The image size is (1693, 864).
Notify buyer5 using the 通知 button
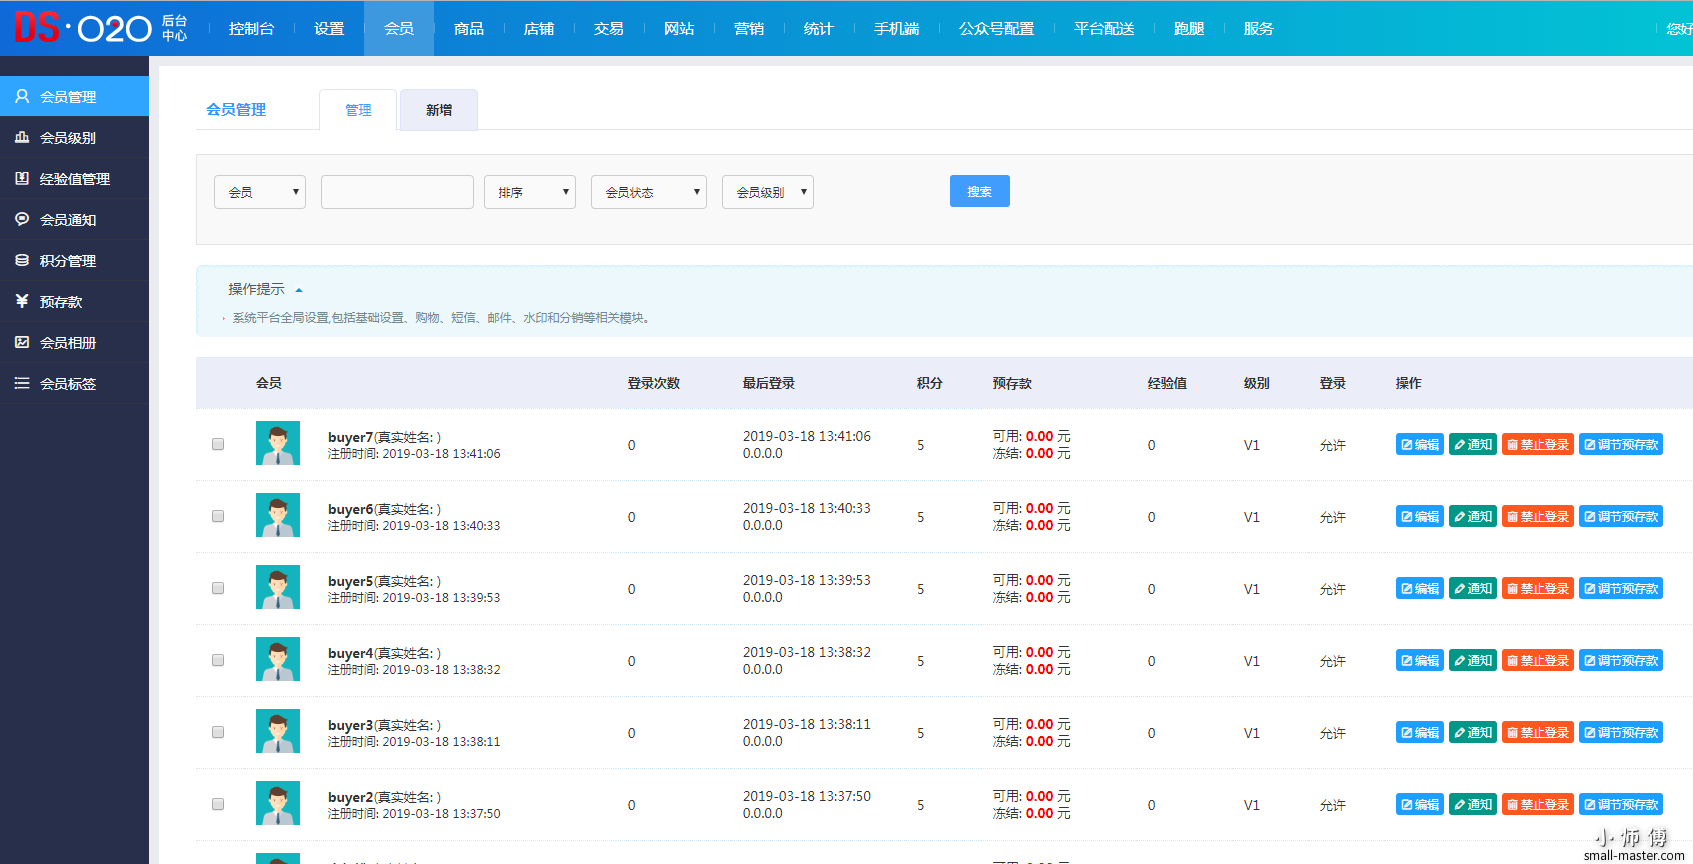click(x=1473, y=588)
